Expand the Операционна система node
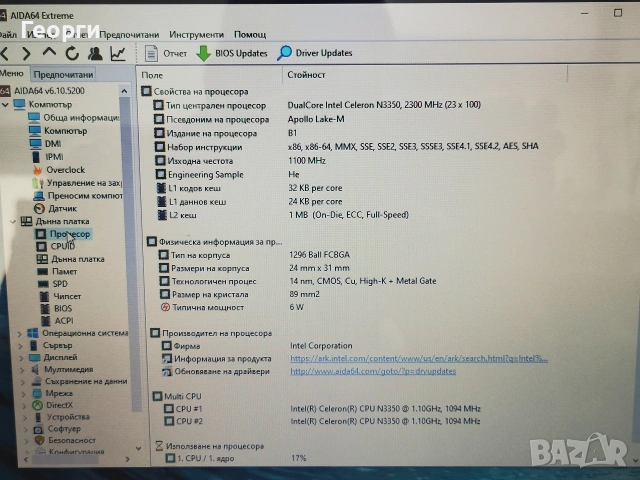 click(x=20, y=334)
